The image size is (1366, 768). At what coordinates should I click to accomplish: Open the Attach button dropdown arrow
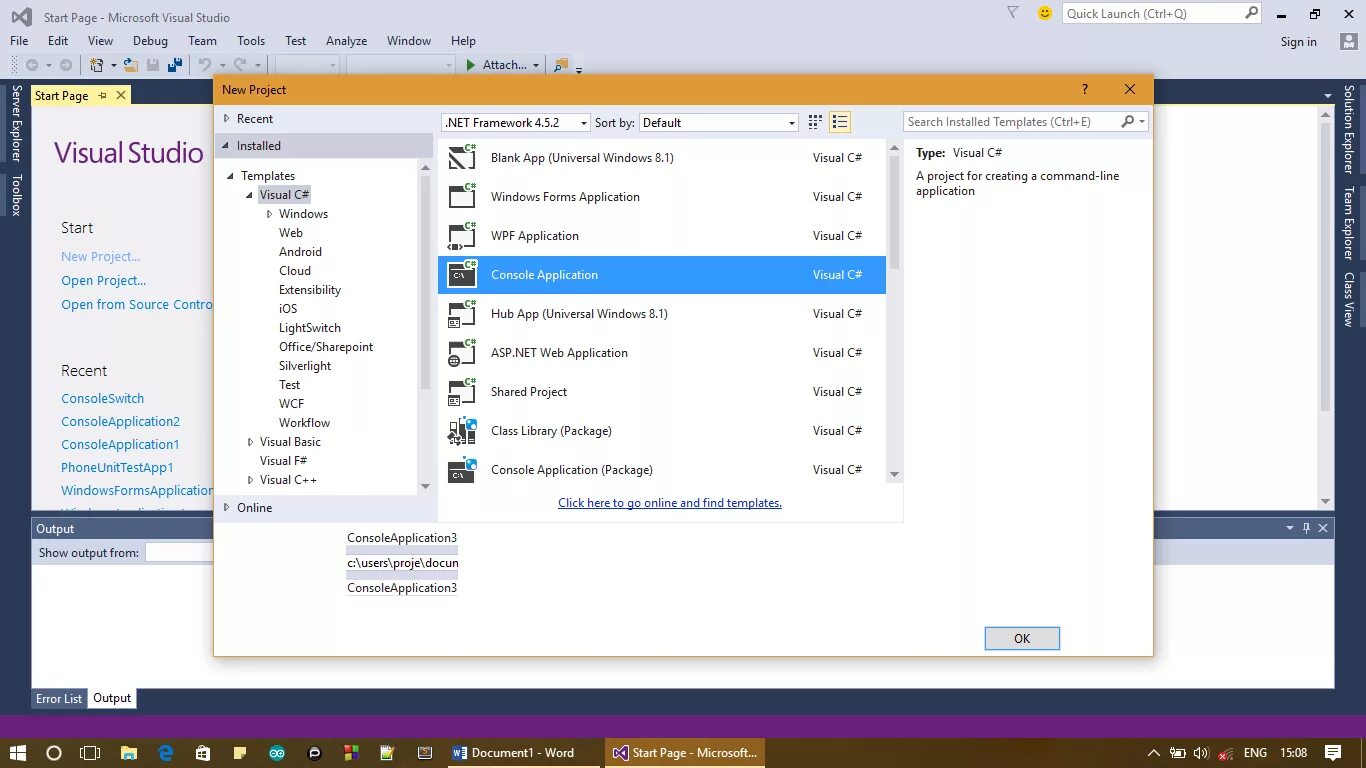point(536,65)
